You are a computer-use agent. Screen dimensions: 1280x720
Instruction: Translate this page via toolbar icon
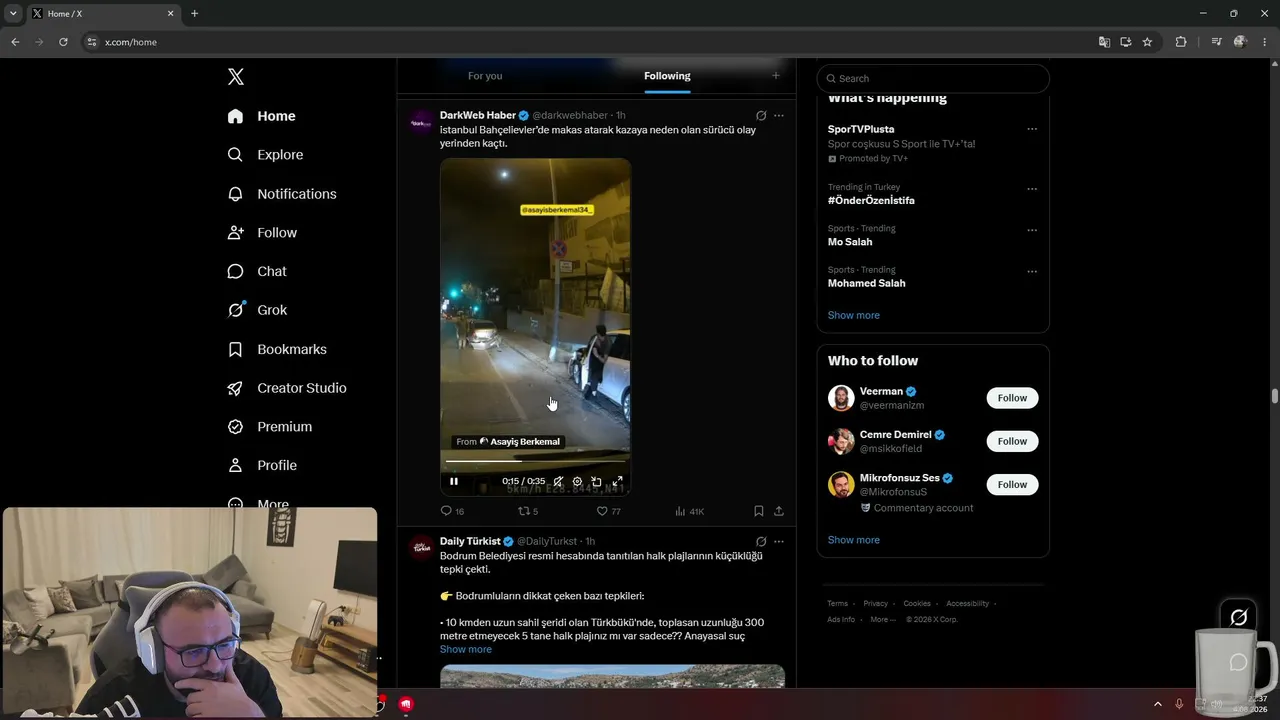[1104, 42]
